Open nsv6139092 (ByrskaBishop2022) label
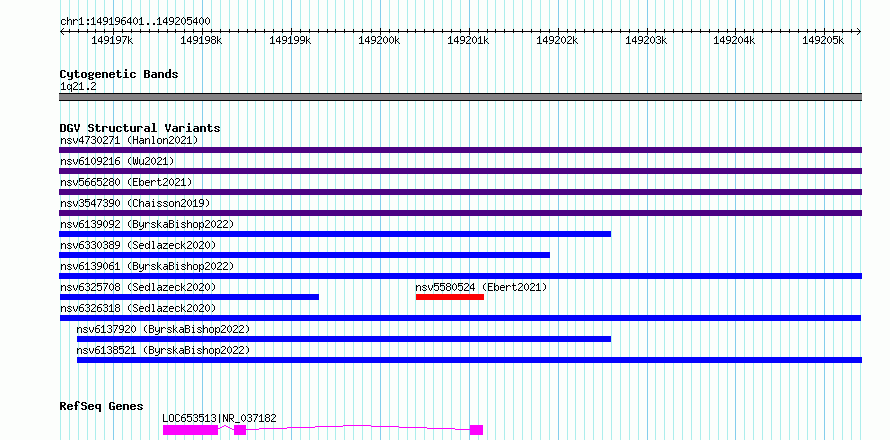Image resolution: width=890 pixels, height=440 pixels. 146,224
